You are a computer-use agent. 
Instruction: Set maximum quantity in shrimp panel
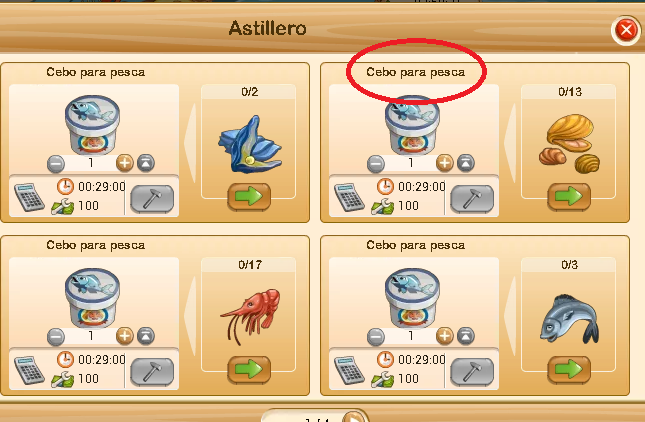tap(146, 336)
